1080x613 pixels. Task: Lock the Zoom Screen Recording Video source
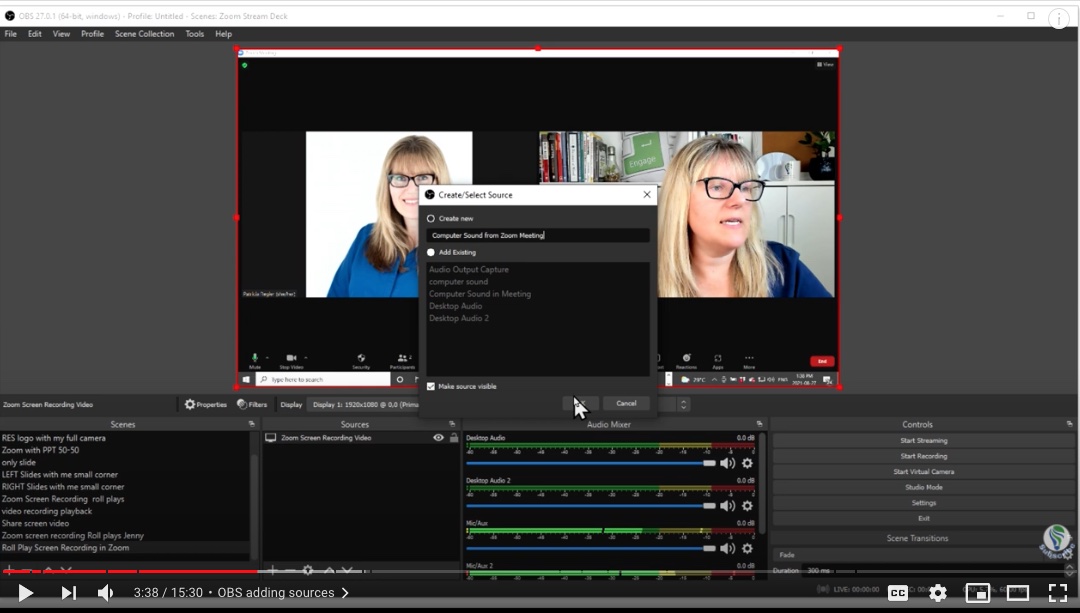[454, 437]
